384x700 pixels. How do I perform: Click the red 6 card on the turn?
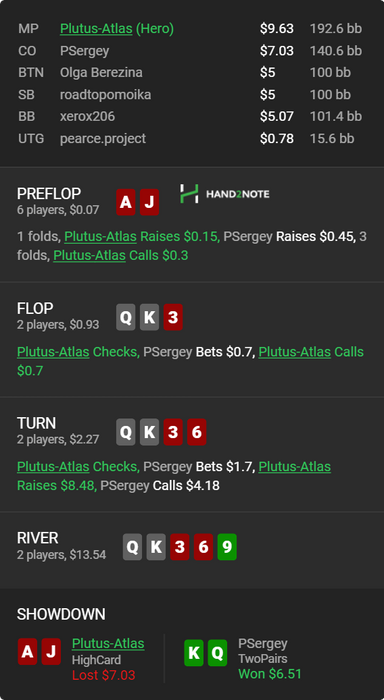[x=196, y=432]
